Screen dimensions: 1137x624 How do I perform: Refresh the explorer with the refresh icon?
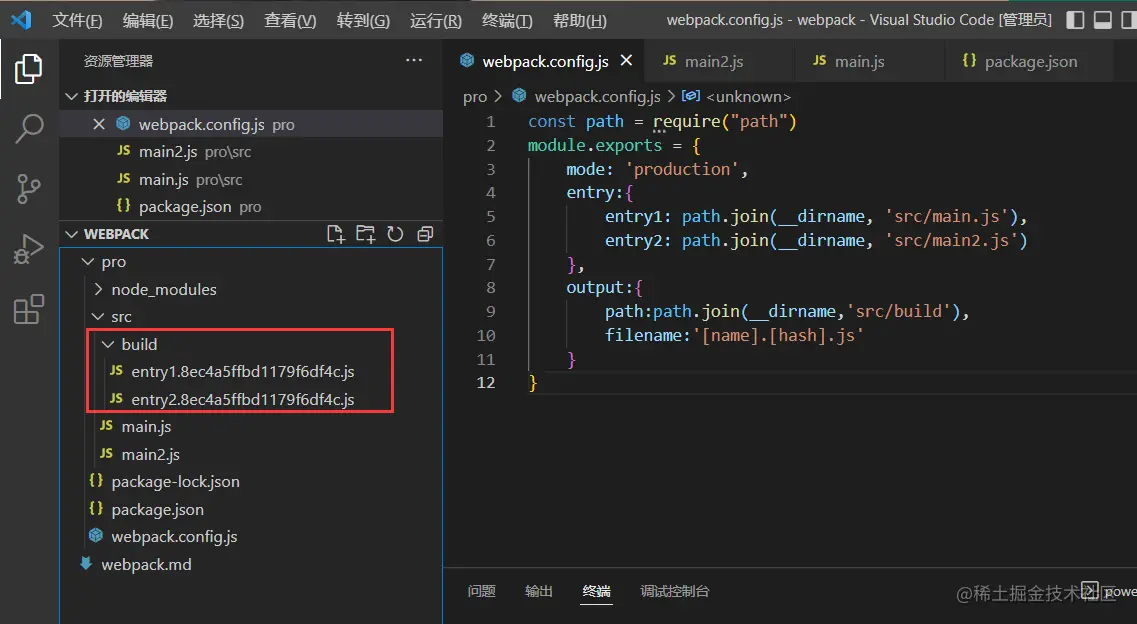coord(395,234)
